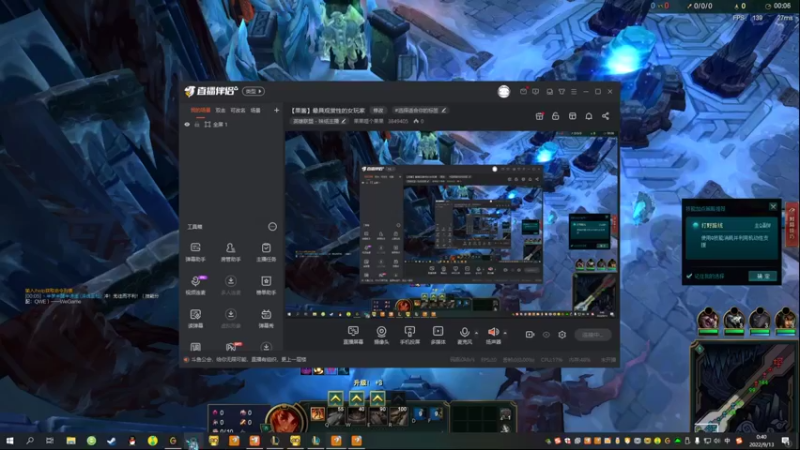Open the 弹幕助手 tool
Image resolution: width=800 pixels, height=450 pixels.
[x=195, y=252]
